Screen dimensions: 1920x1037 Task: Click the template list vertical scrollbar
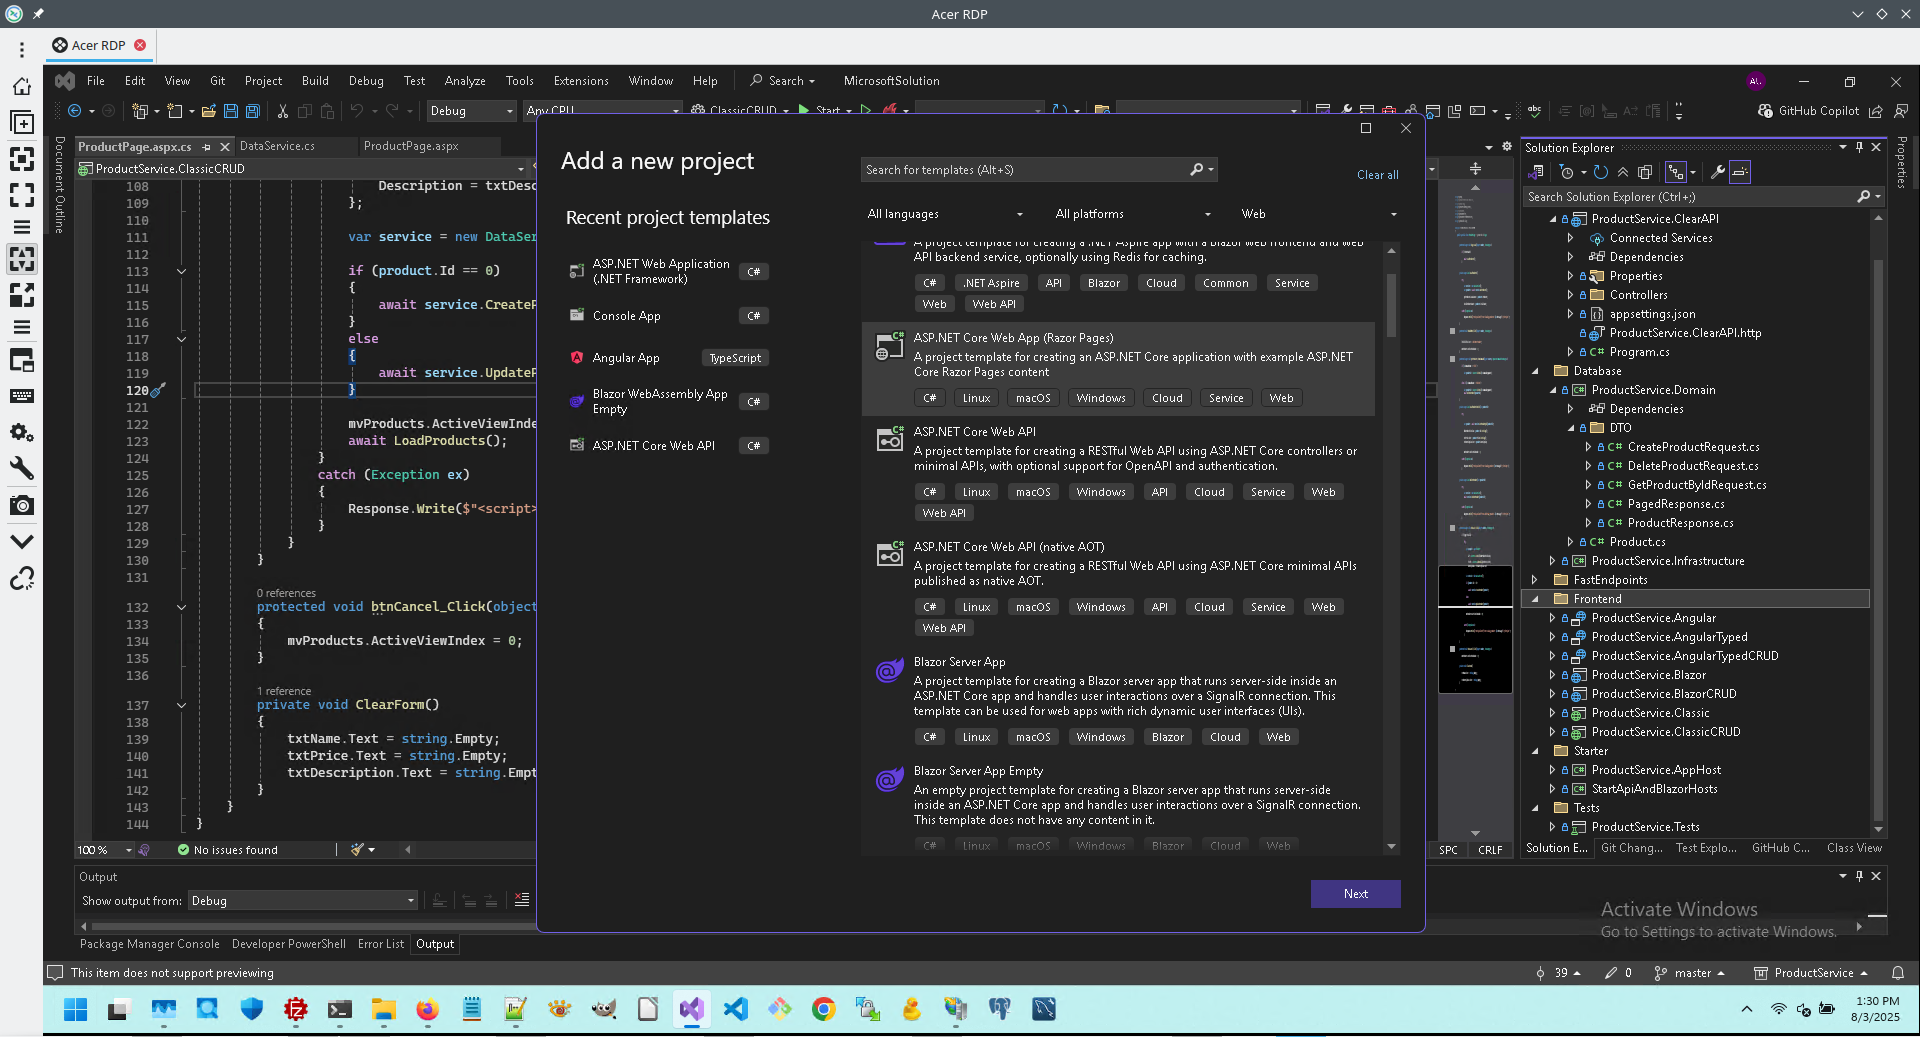point(1391,305)
